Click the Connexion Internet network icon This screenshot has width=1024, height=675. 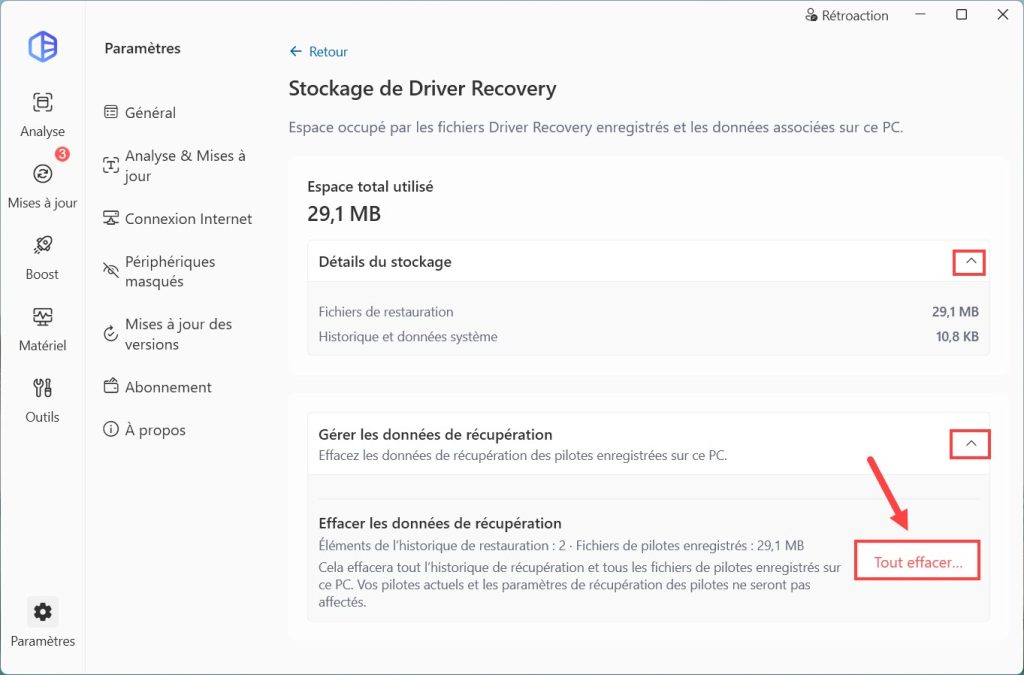[111, 218]
